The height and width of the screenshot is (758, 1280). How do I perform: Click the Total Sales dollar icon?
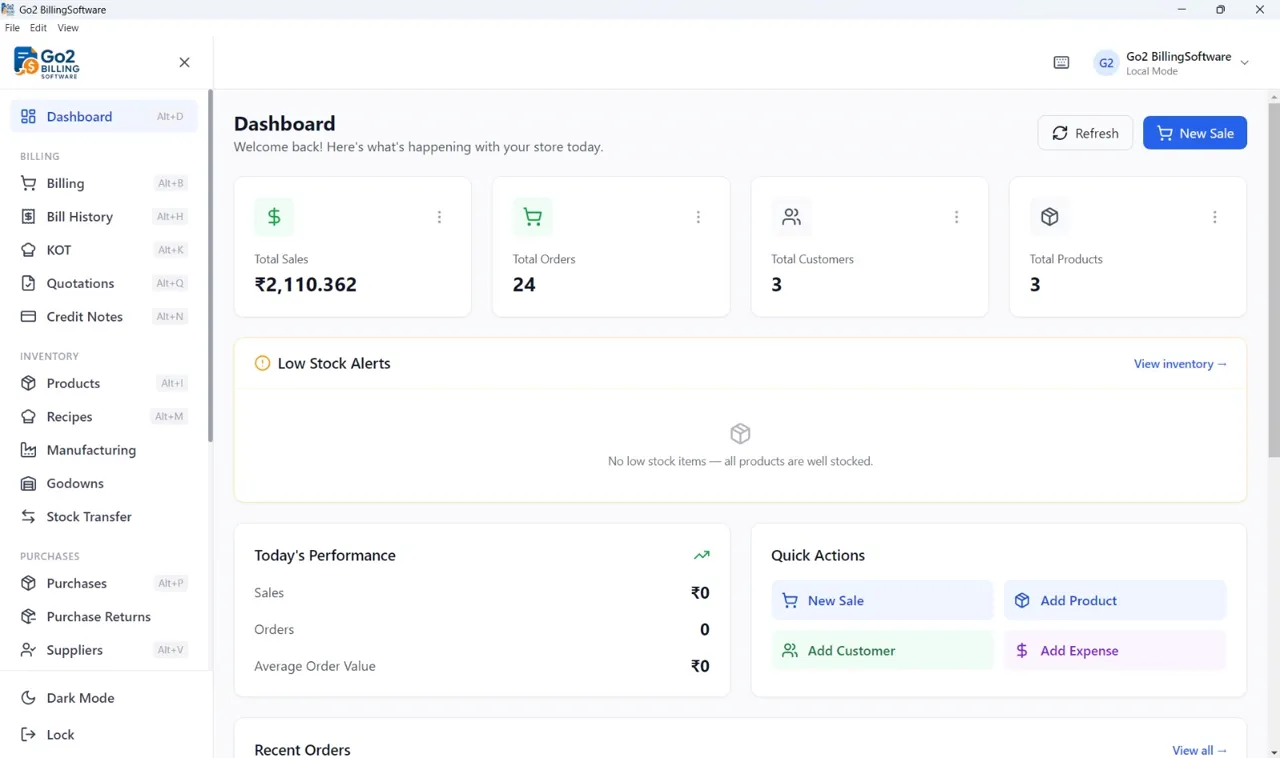pyautogui.click(x=274, y=217)
